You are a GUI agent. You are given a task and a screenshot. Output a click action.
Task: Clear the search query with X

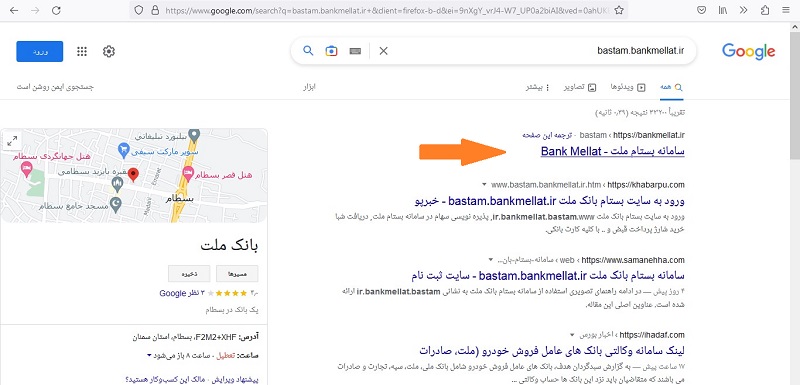point(384,51)
